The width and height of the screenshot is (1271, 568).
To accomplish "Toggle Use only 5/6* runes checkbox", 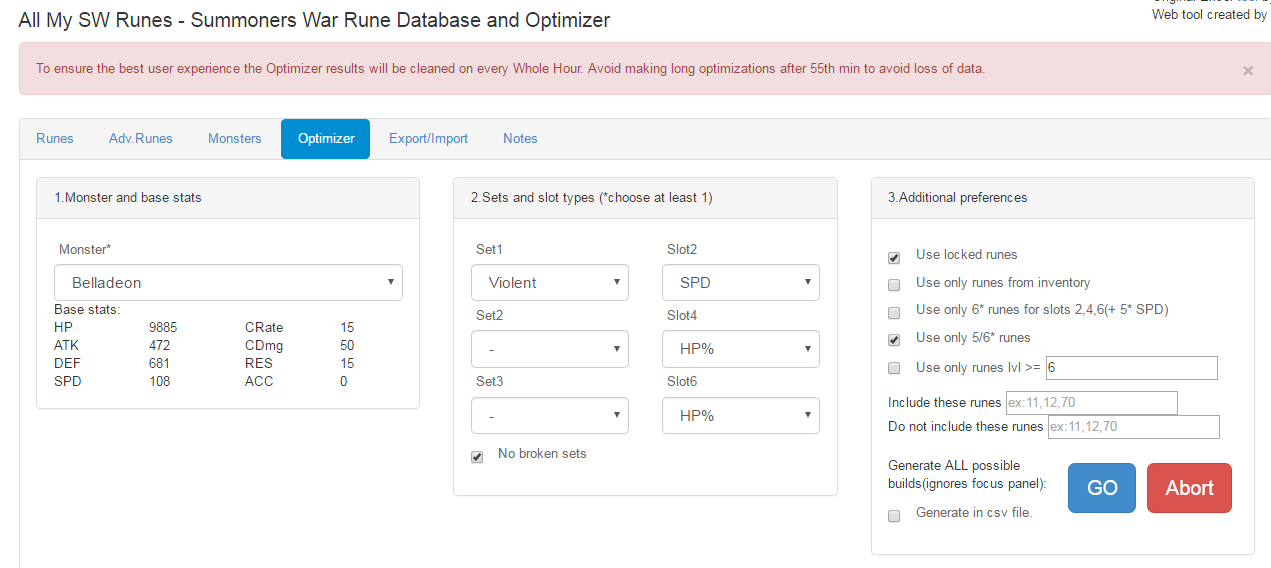I will (894, 340).
